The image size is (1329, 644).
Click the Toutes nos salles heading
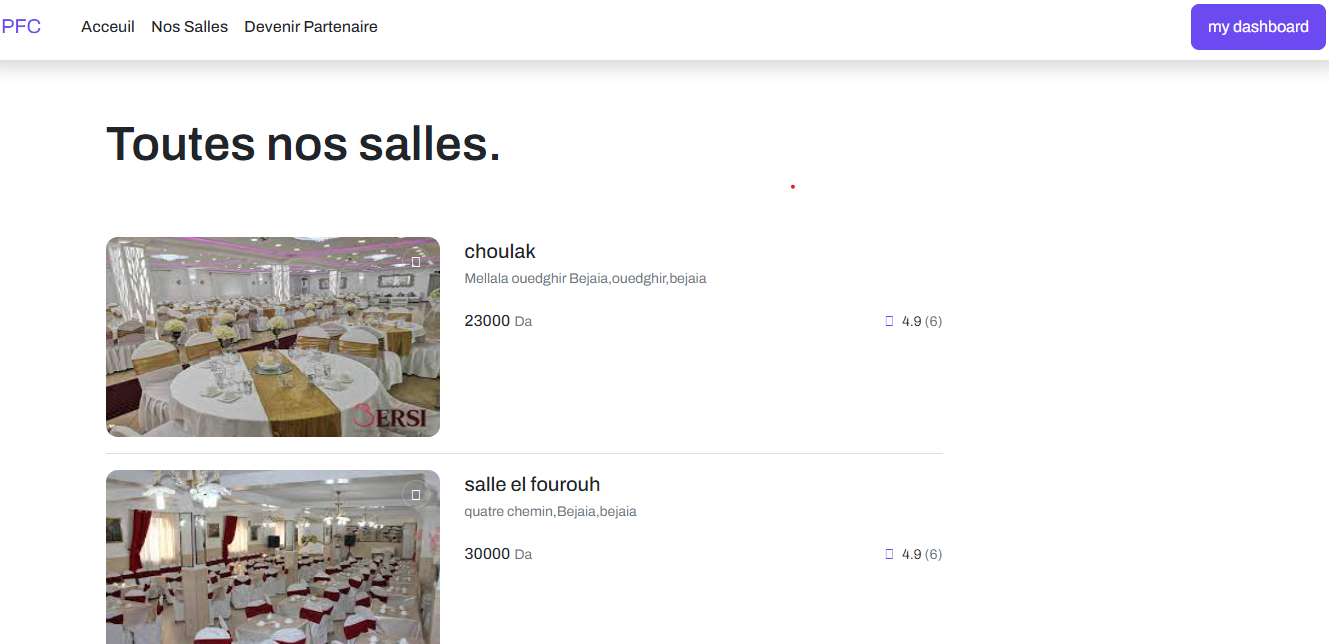coord(303,144)
